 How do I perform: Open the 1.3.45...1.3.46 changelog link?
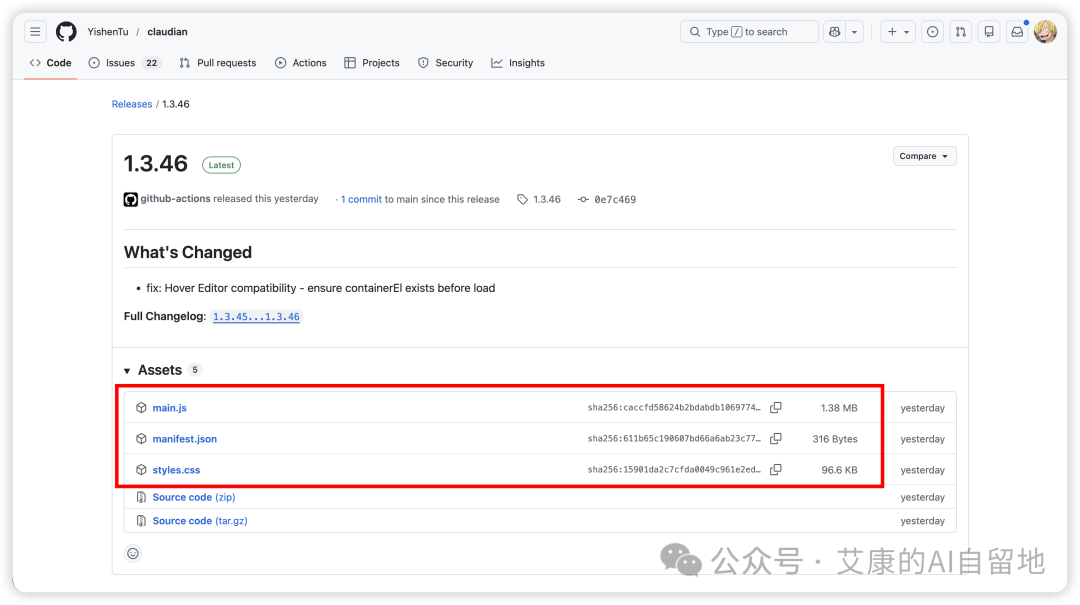tap(256, 317)
